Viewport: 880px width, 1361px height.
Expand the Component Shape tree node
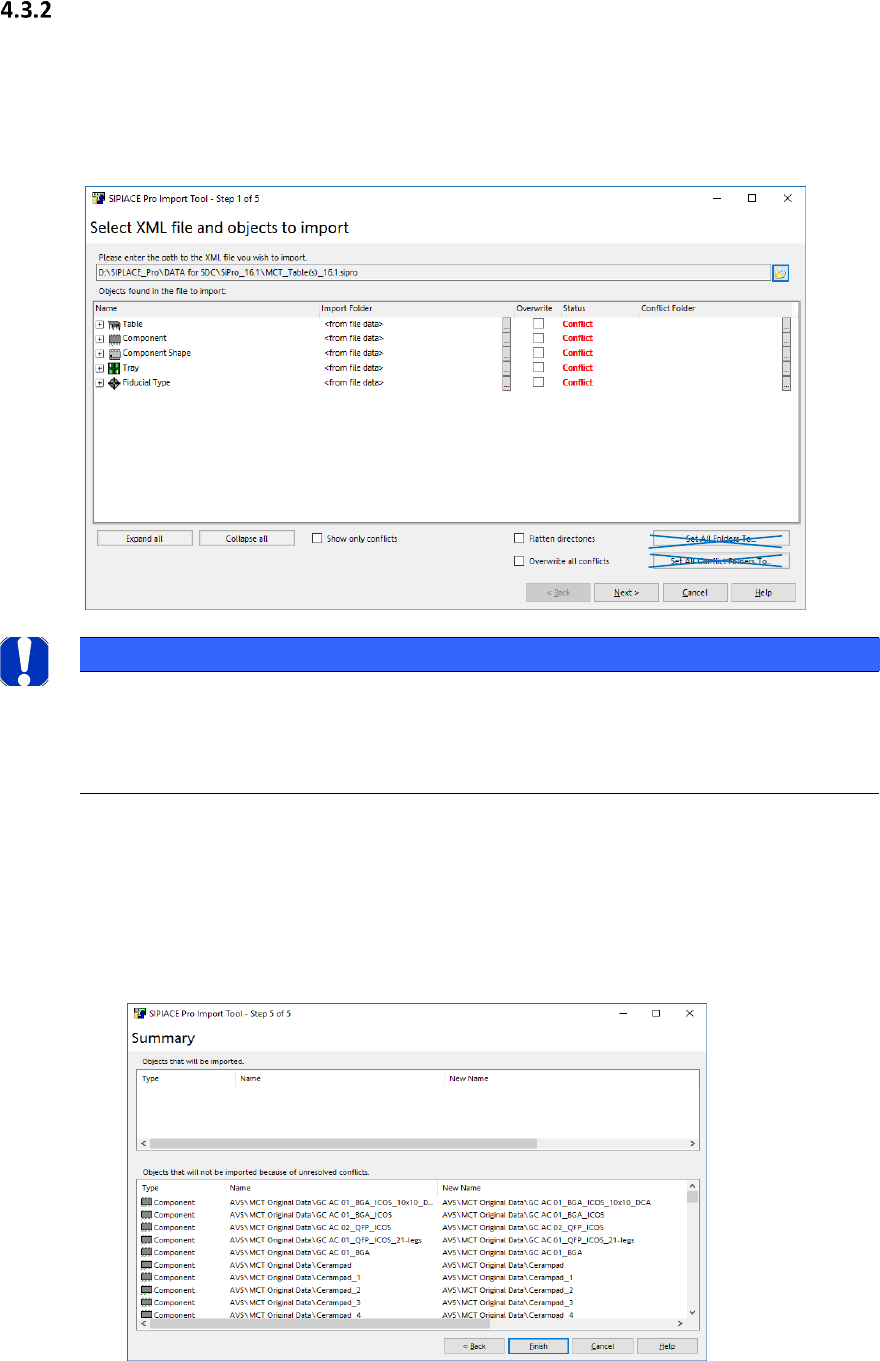(x=100, y=353)
